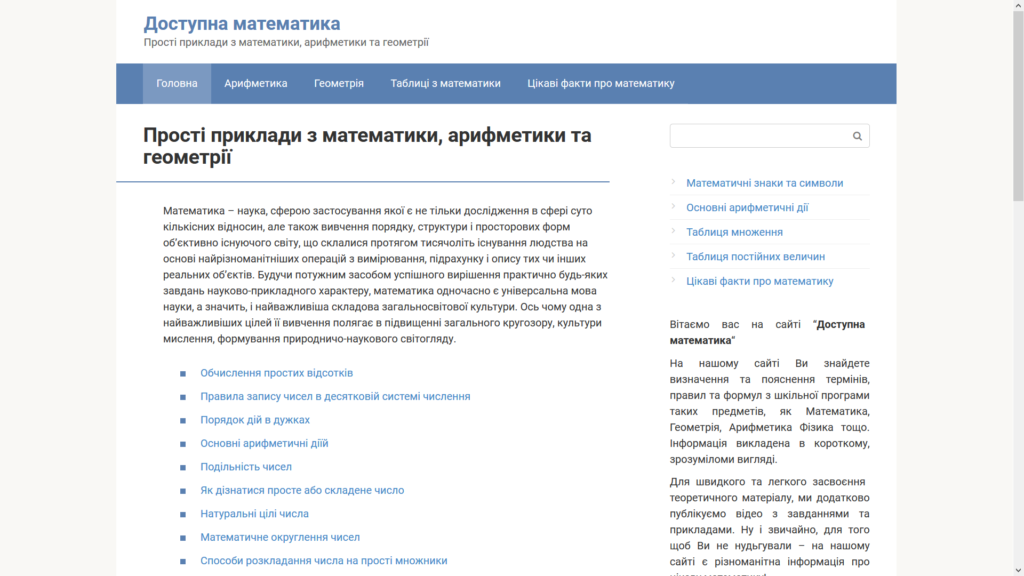Open Цікаві факти про математику in navbar
Viewport: 1024px width, 576px height.
(x=601, y=84)
